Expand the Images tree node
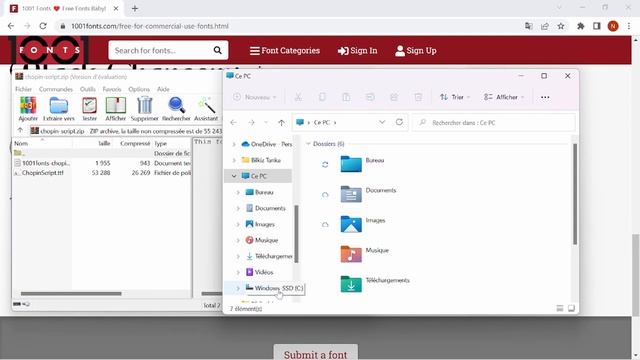 tap(238, 224)
